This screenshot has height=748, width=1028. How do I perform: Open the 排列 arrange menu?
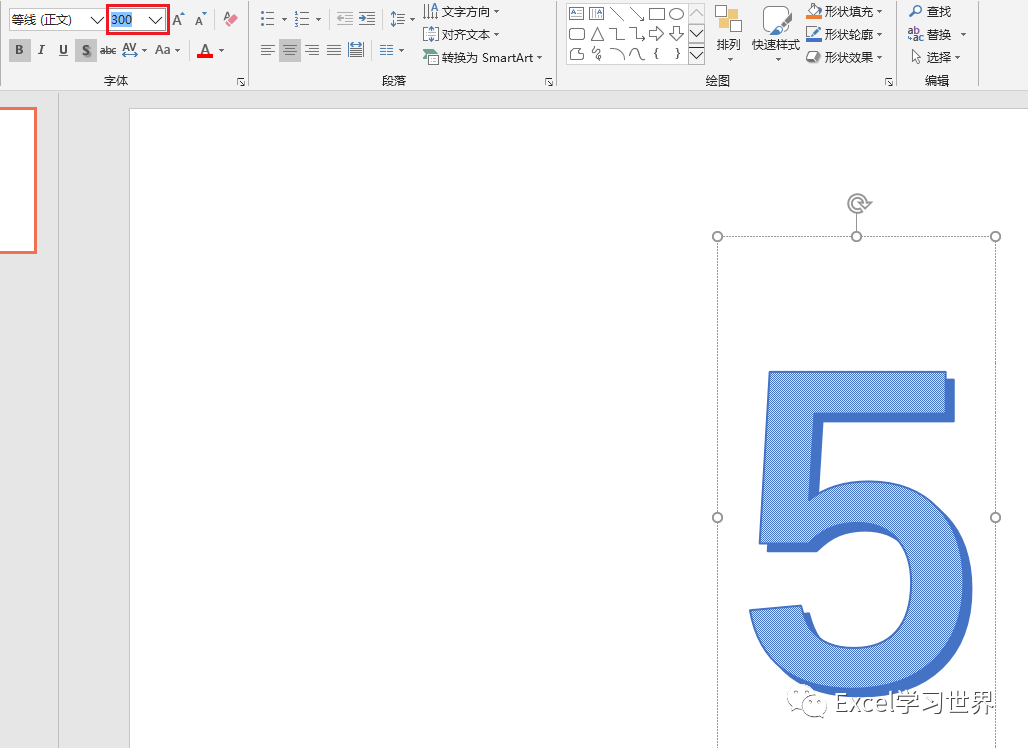click(x=728, y=34)
